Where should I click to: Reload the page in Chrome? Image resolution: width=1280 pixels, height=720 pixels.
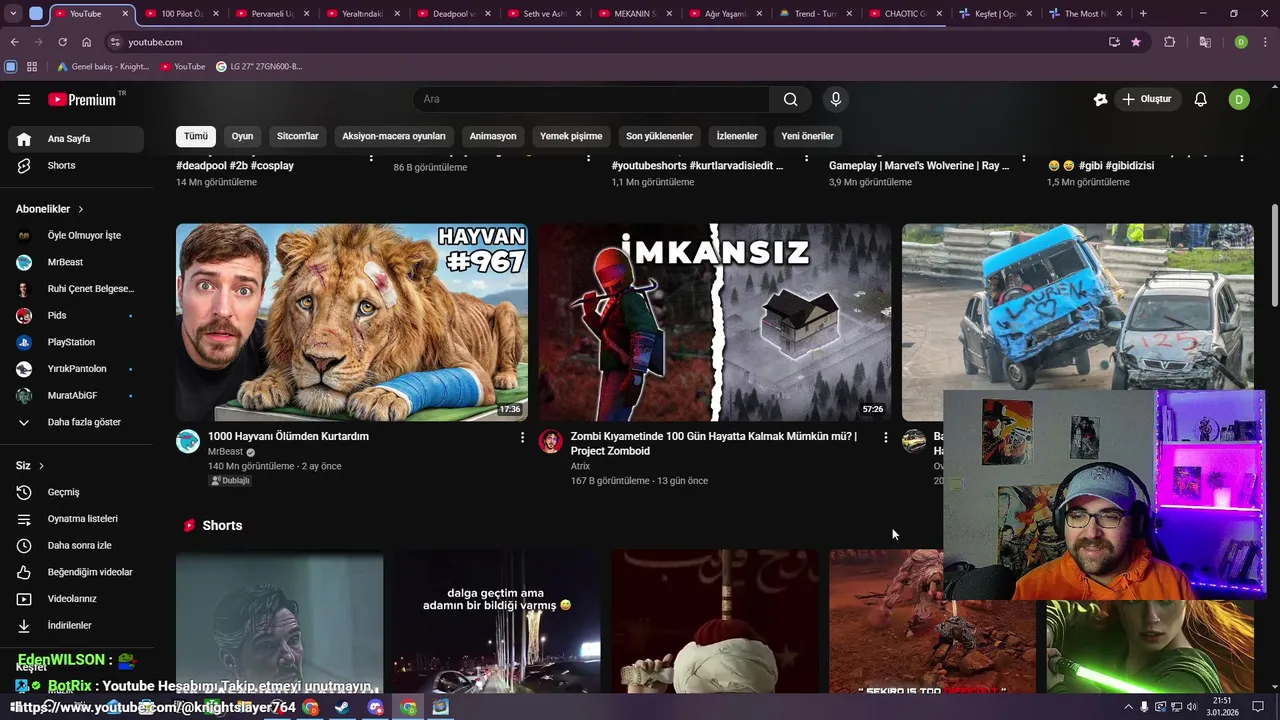(x=62, y=42)
